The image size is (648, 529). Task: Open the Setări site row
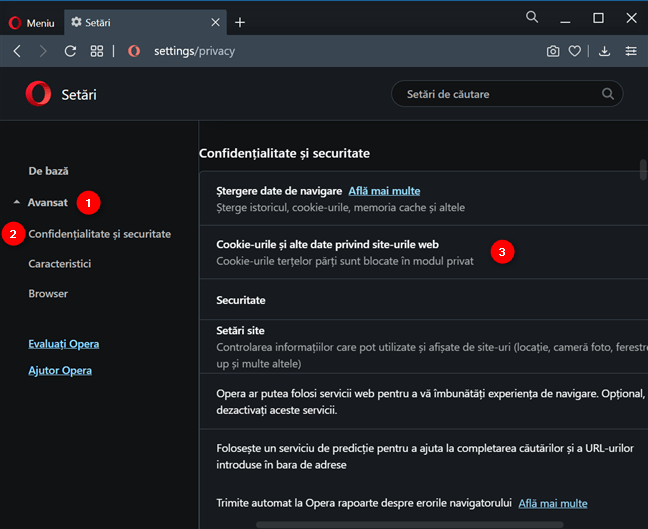424,347
